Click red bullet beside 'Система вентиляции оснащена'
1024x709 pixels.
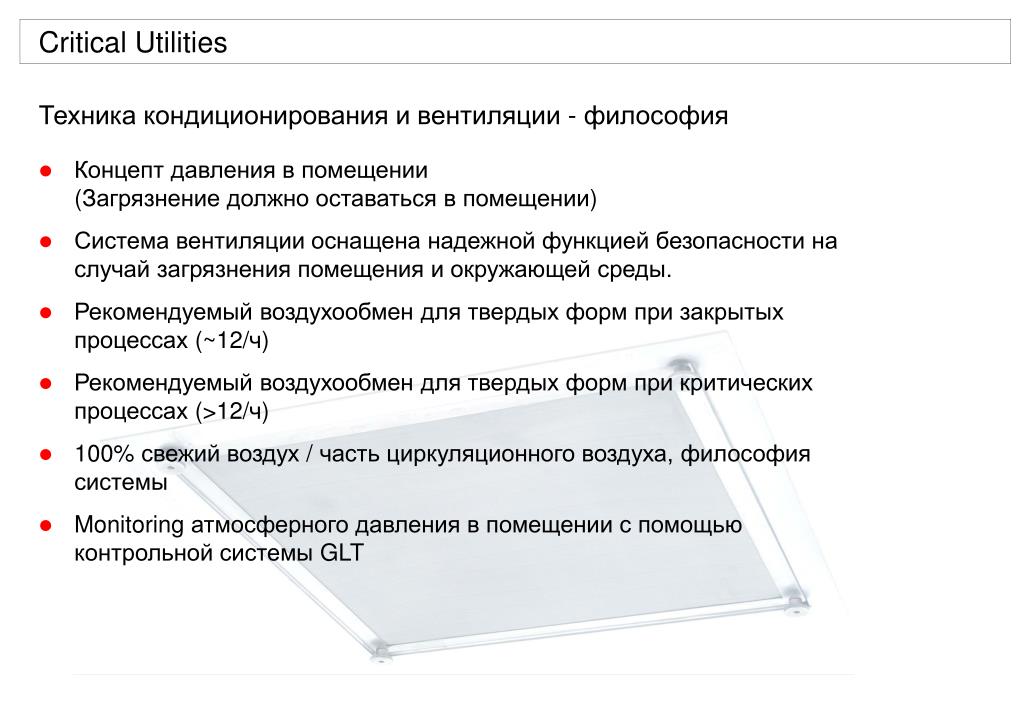(x=46, y=242)
